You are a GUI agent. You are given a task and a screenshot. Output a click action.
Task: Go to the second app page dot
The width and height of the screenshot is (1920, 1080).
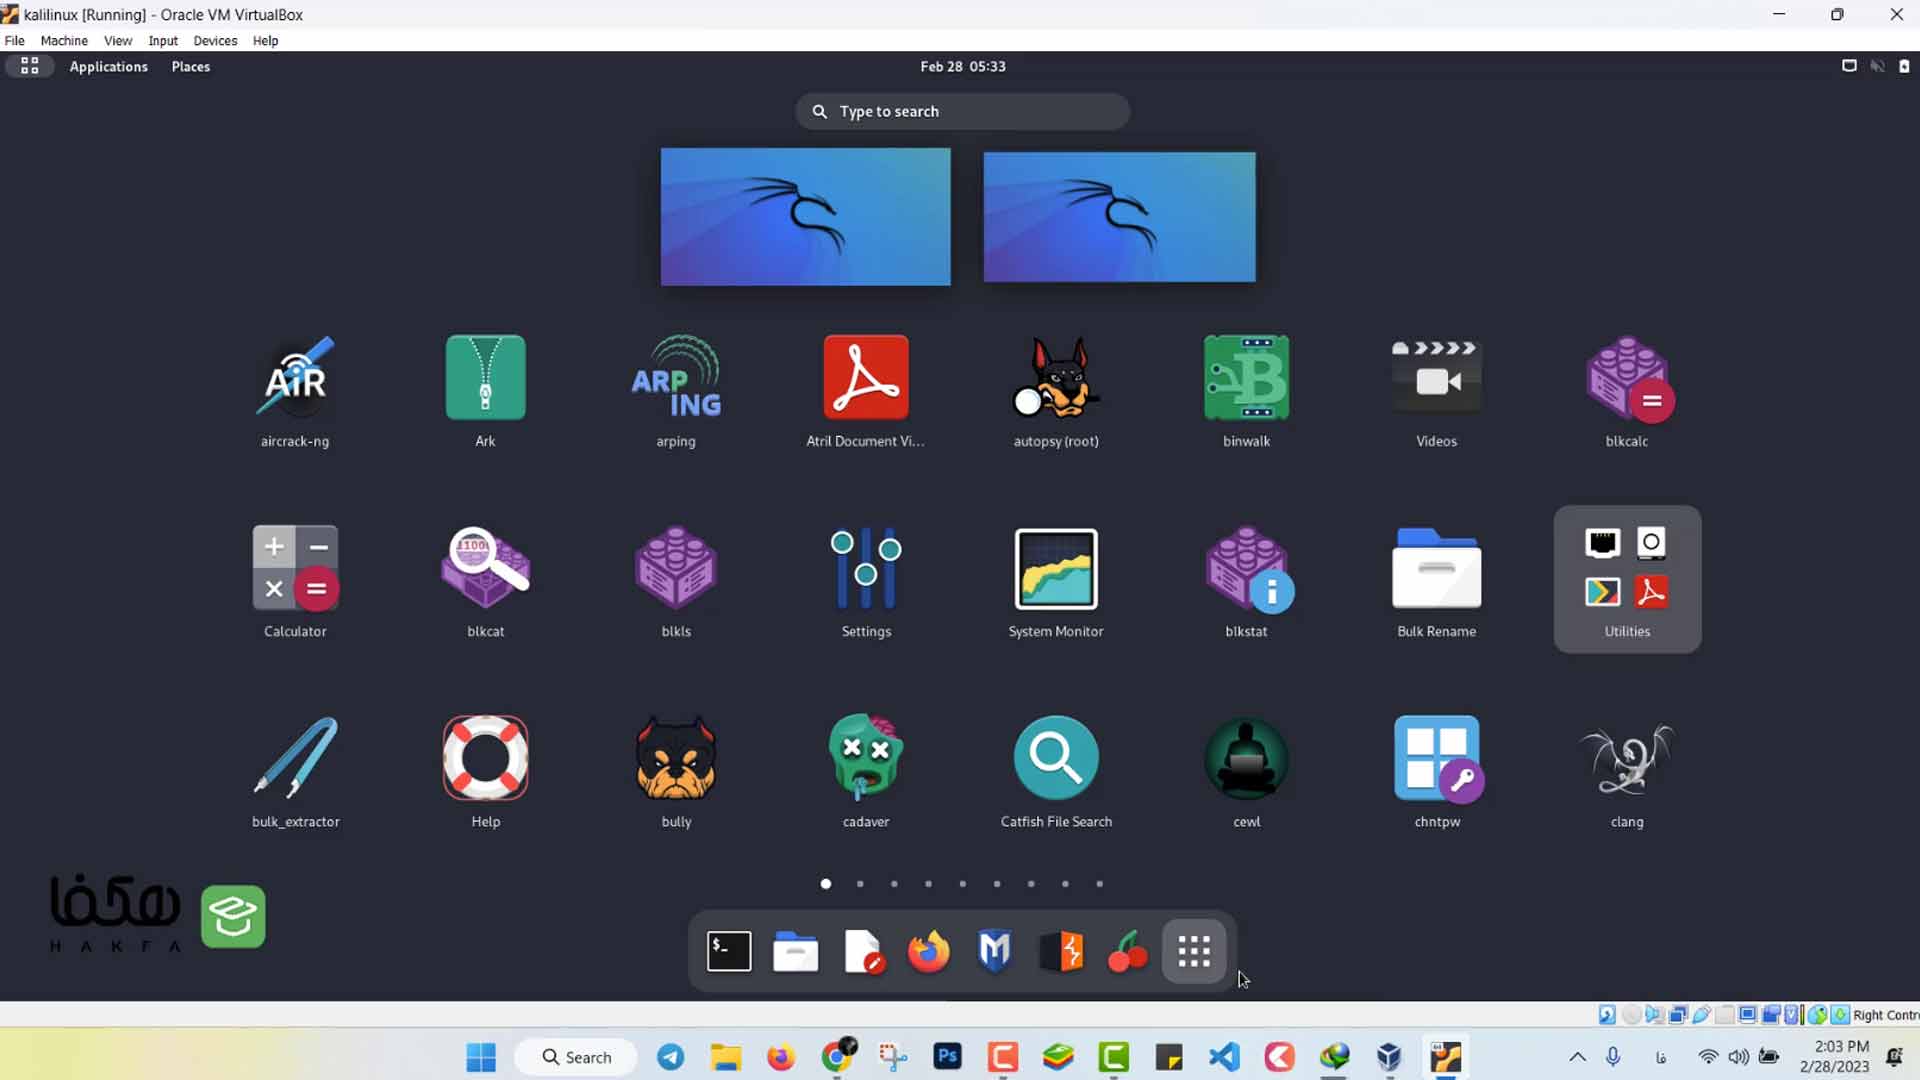click(860, 884)
